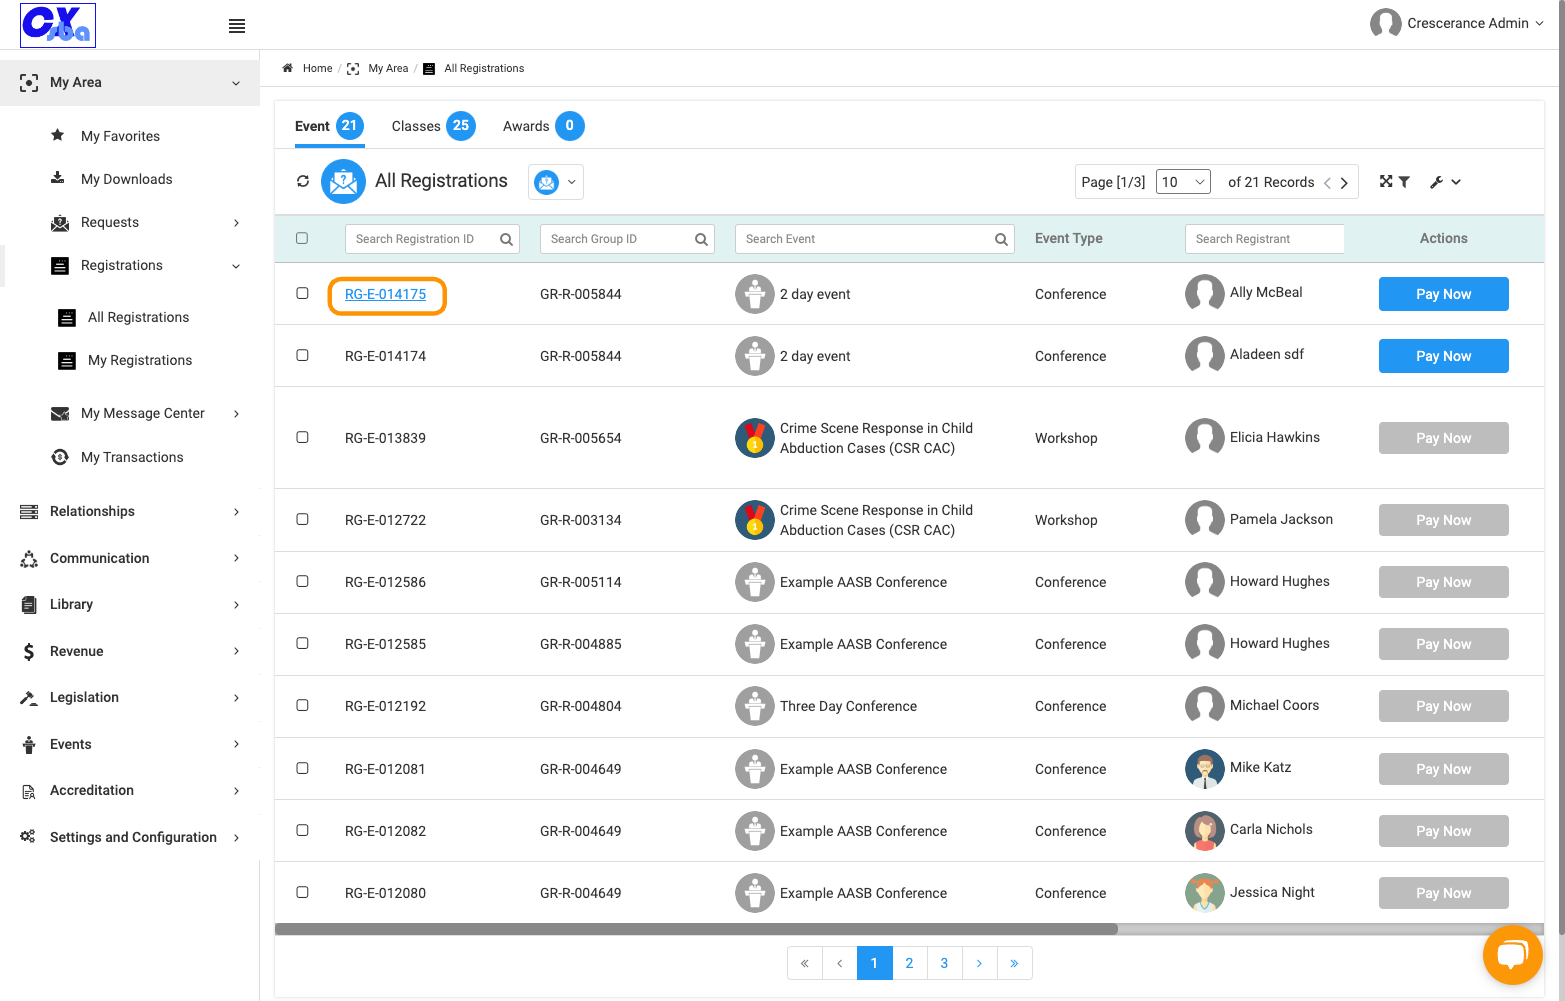Go to next page arrow near records
The image size is (1565, 1001).
click(1344, 183)
